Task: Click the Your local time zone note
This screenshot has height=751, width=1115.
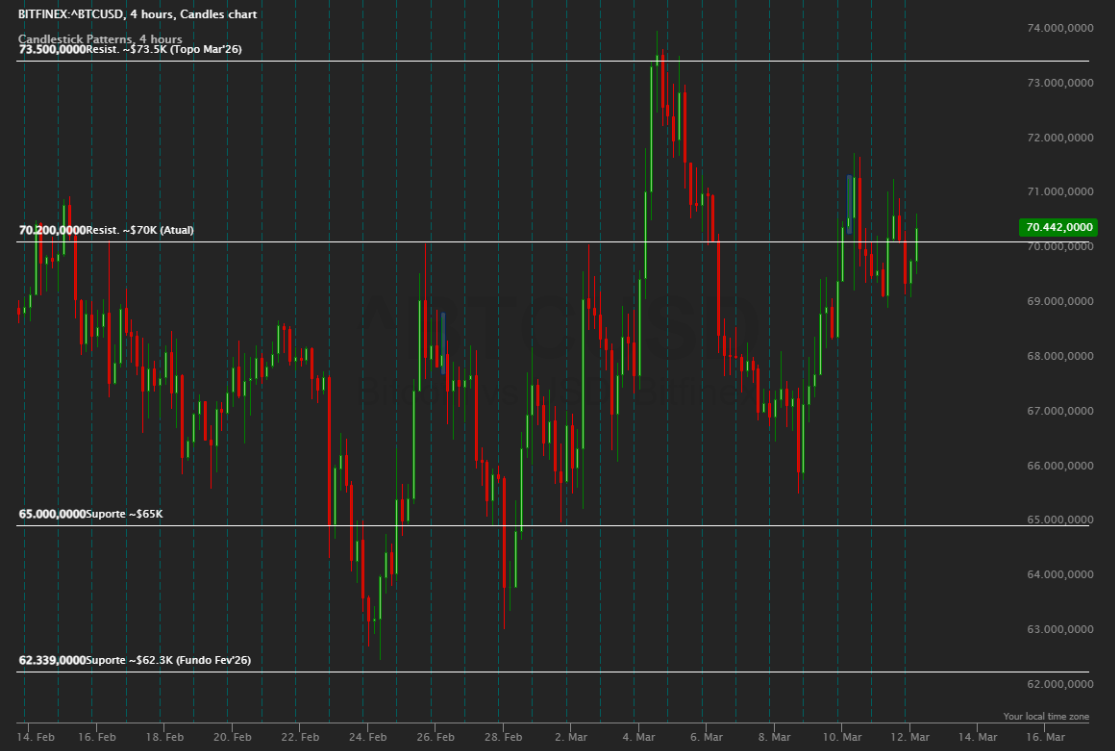Action: (1046, 717)
